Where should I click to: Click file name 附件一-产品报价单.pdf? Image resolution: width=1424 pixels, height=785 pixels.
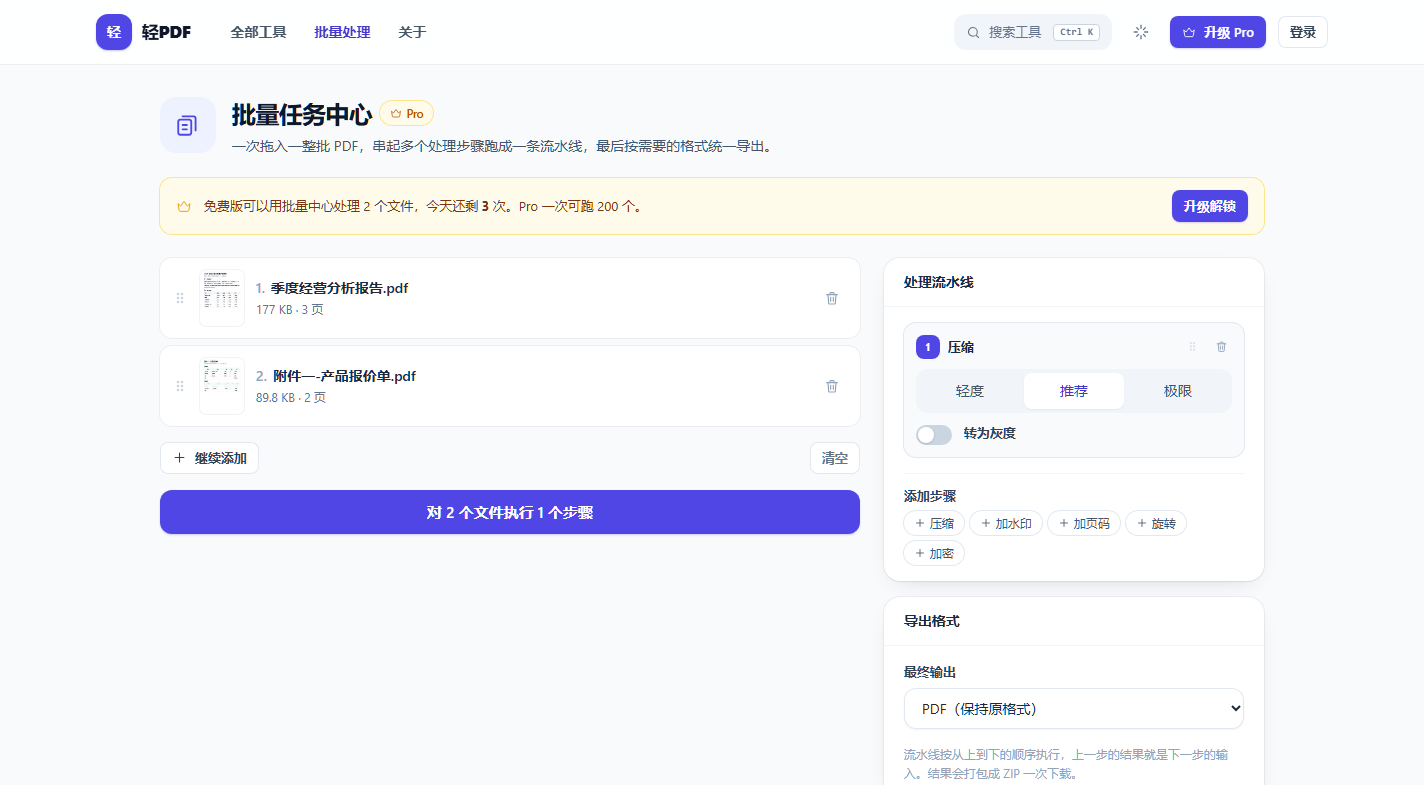click(344, 376)
